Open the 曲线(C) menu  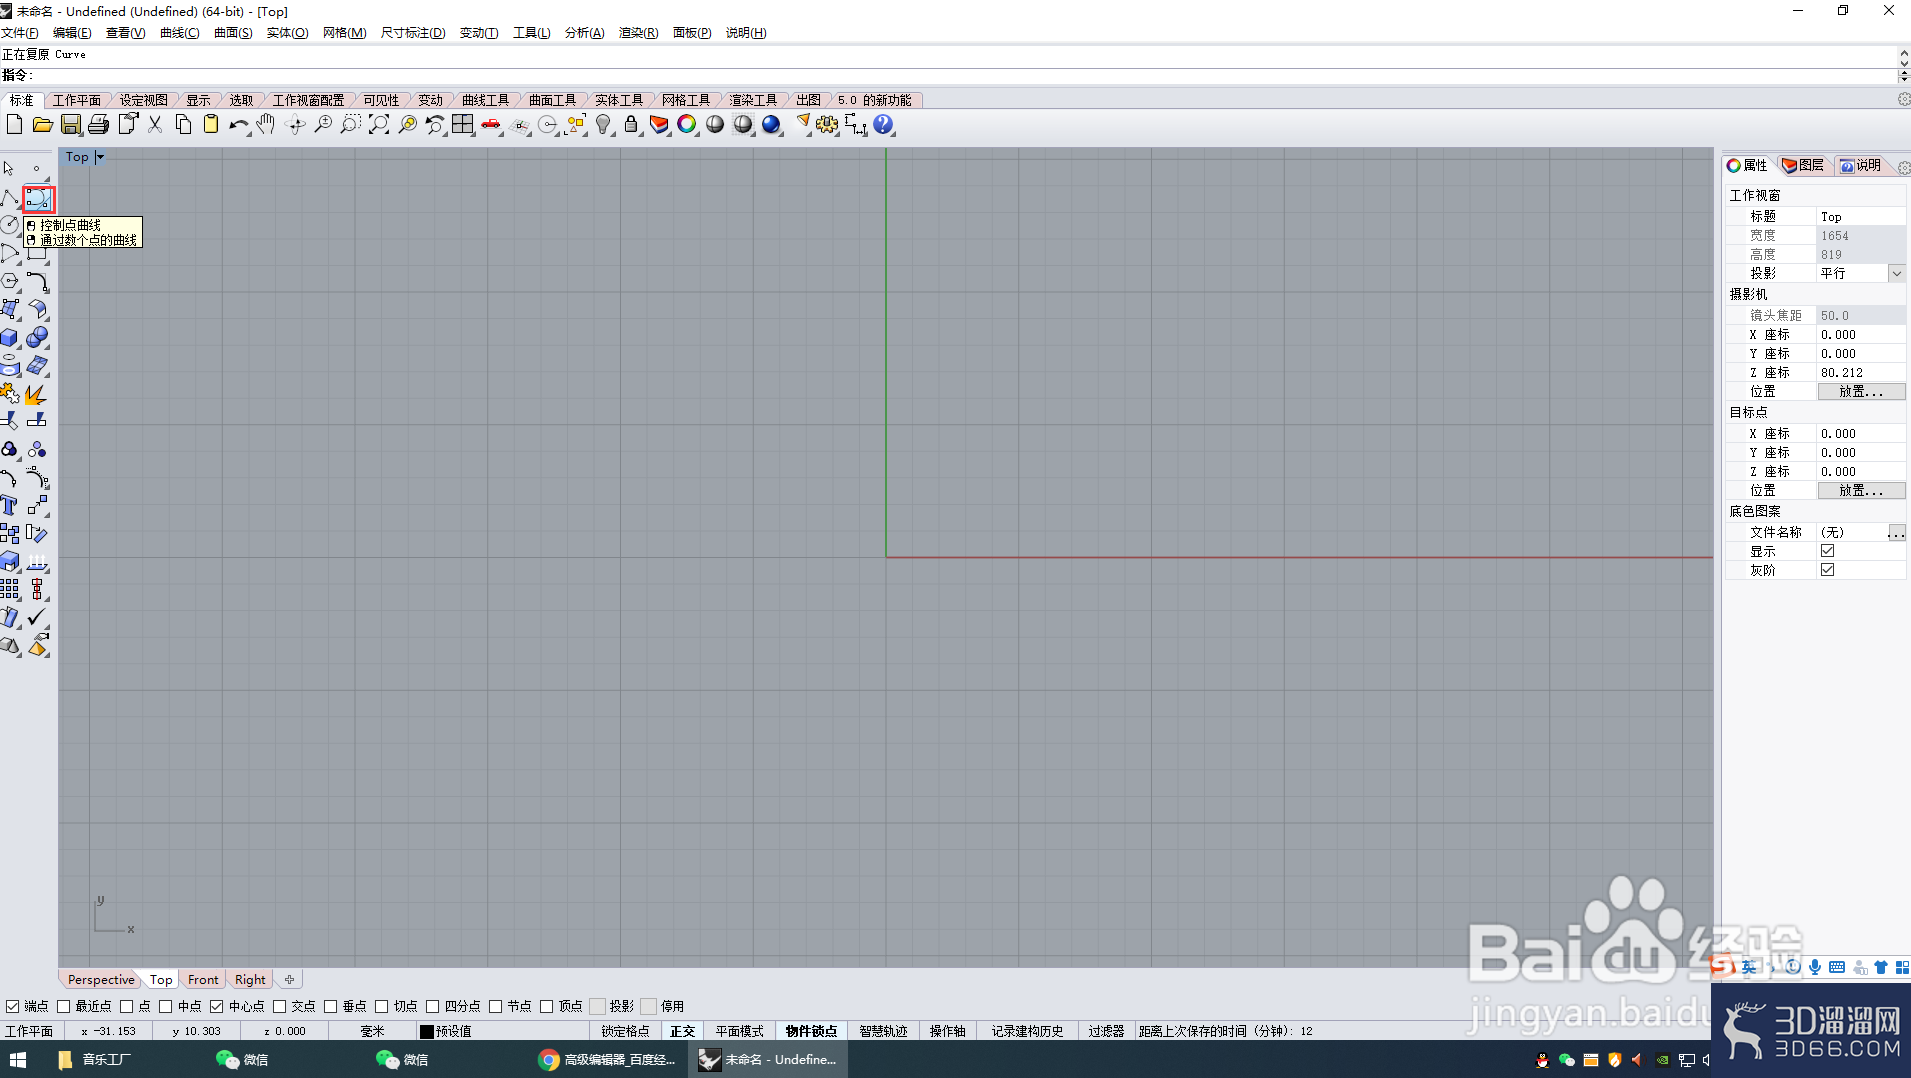click(179, 33)
